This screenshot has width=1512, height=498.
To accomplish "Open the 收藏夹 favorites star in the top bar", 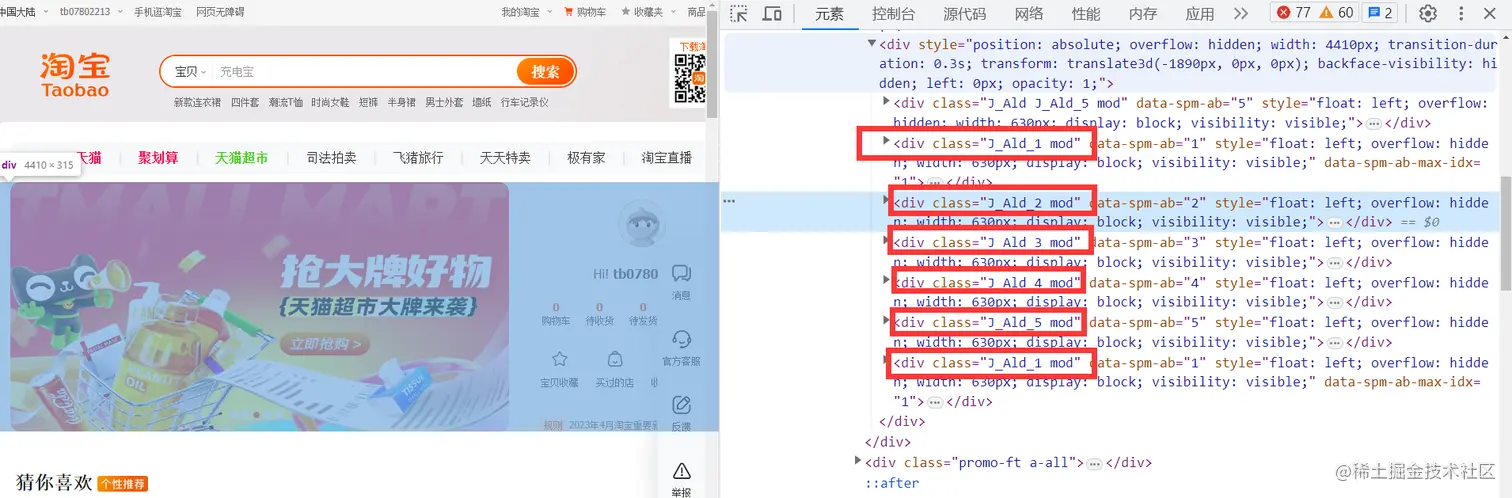I will pos(641,12).
